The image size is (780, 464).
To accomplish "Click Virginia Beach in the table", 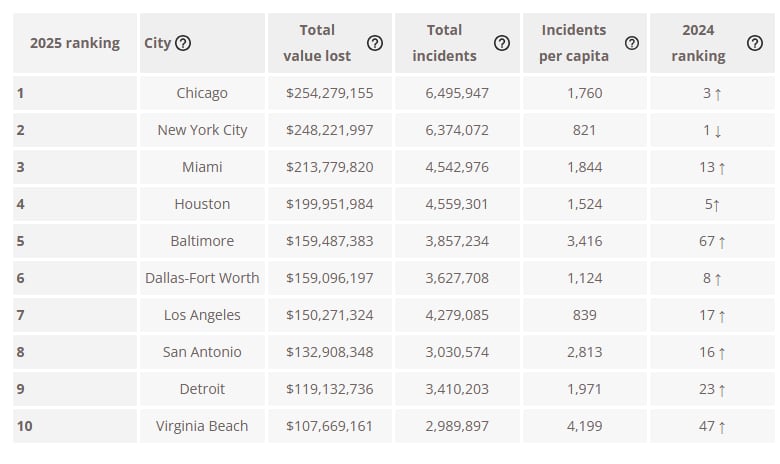I will tap(202, 426).
